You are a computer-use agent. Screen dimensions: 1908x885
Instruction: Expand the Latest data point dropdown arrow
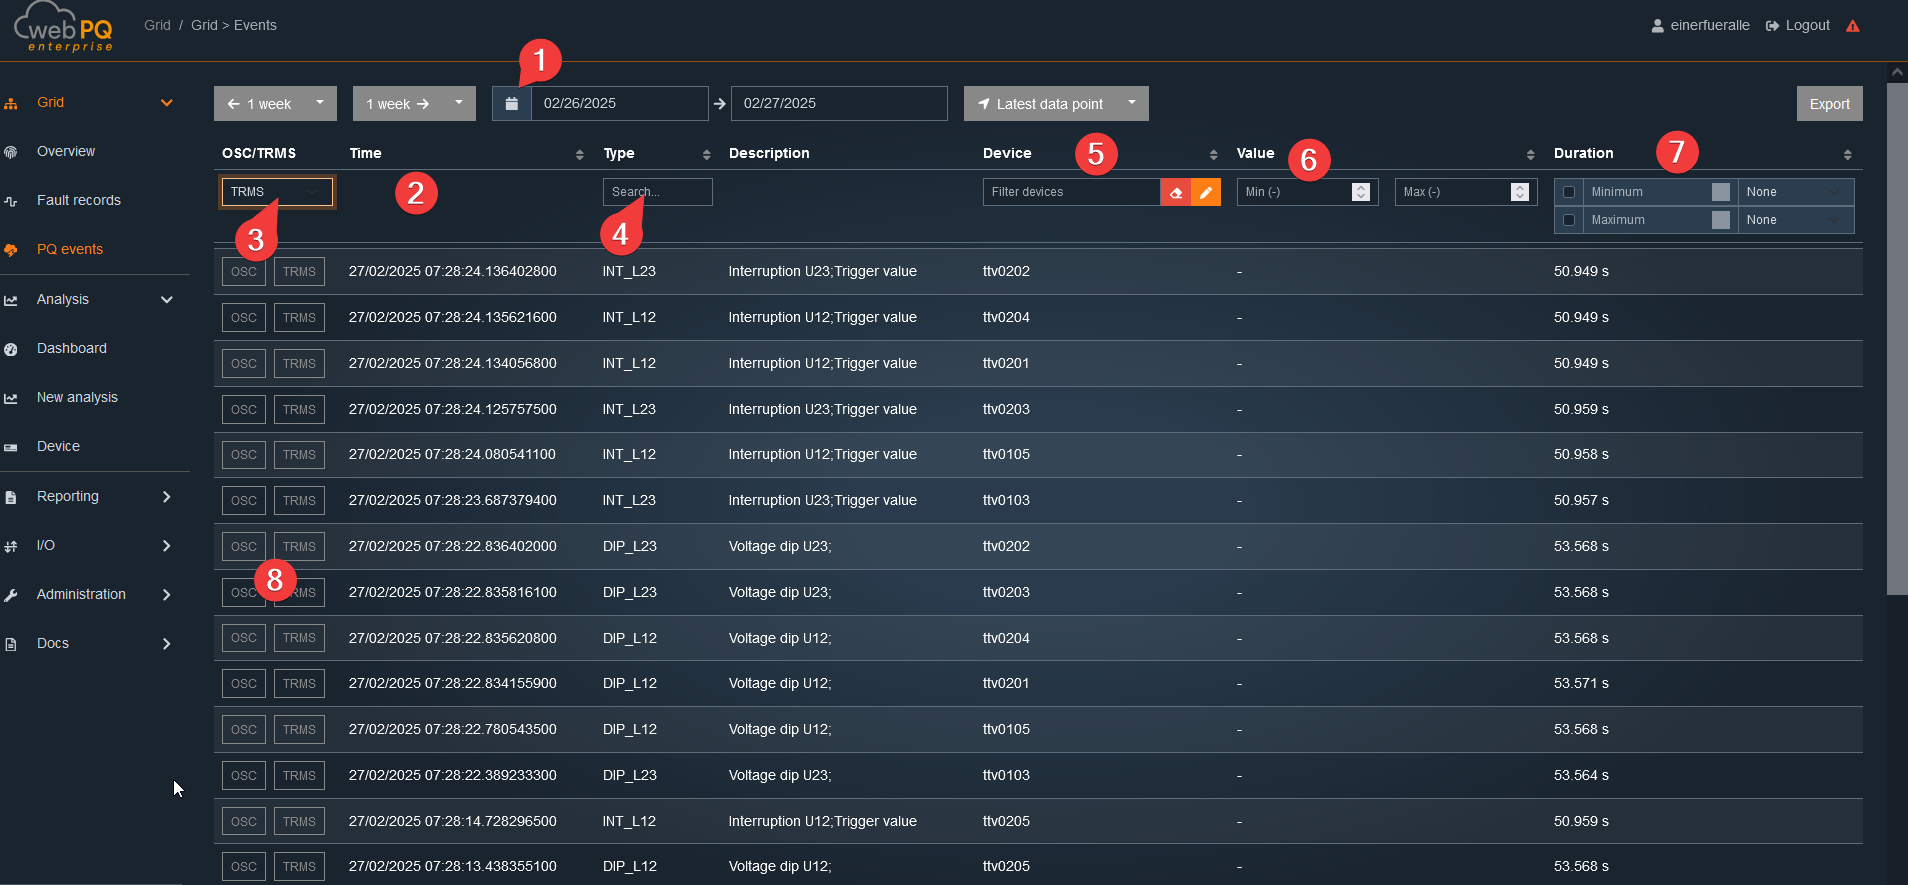point(1132,103)
